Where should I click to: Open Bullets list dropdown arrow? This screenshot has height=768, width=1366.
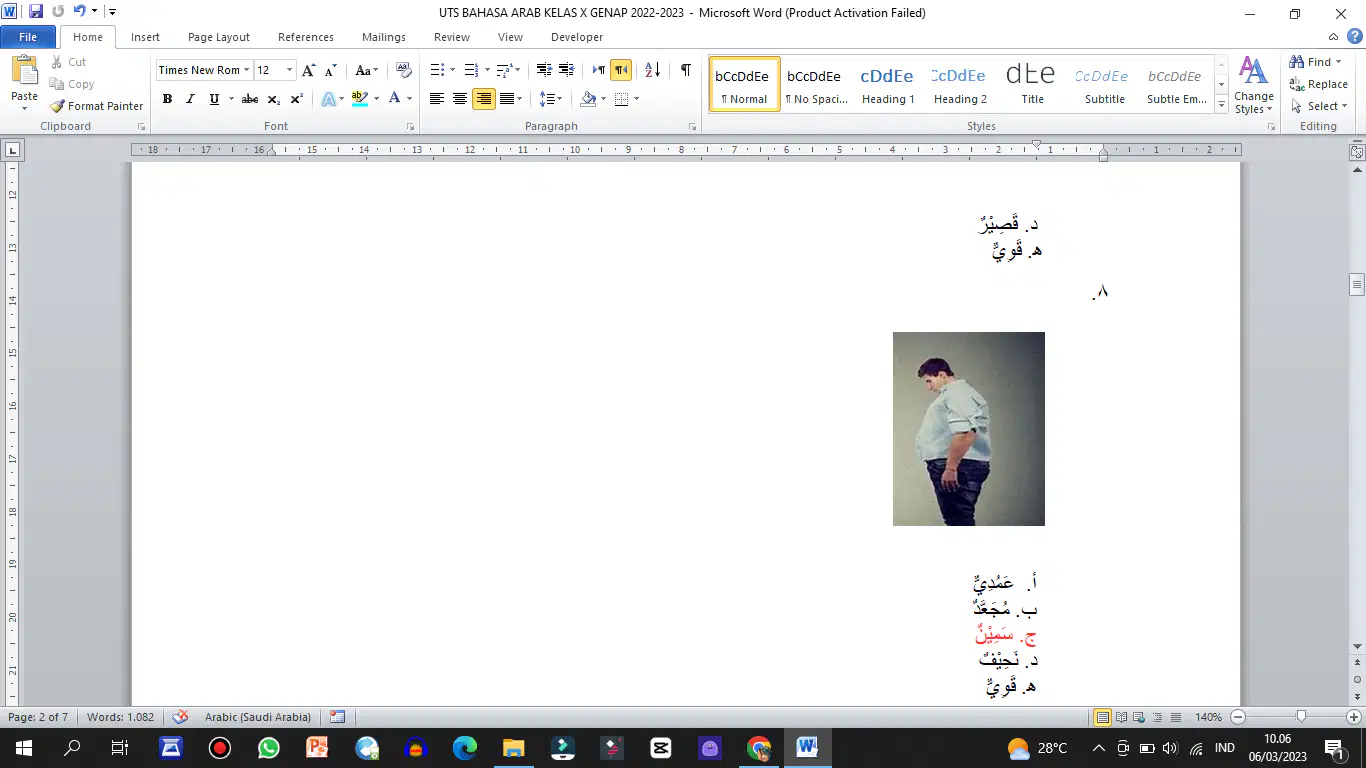point(453,70)
